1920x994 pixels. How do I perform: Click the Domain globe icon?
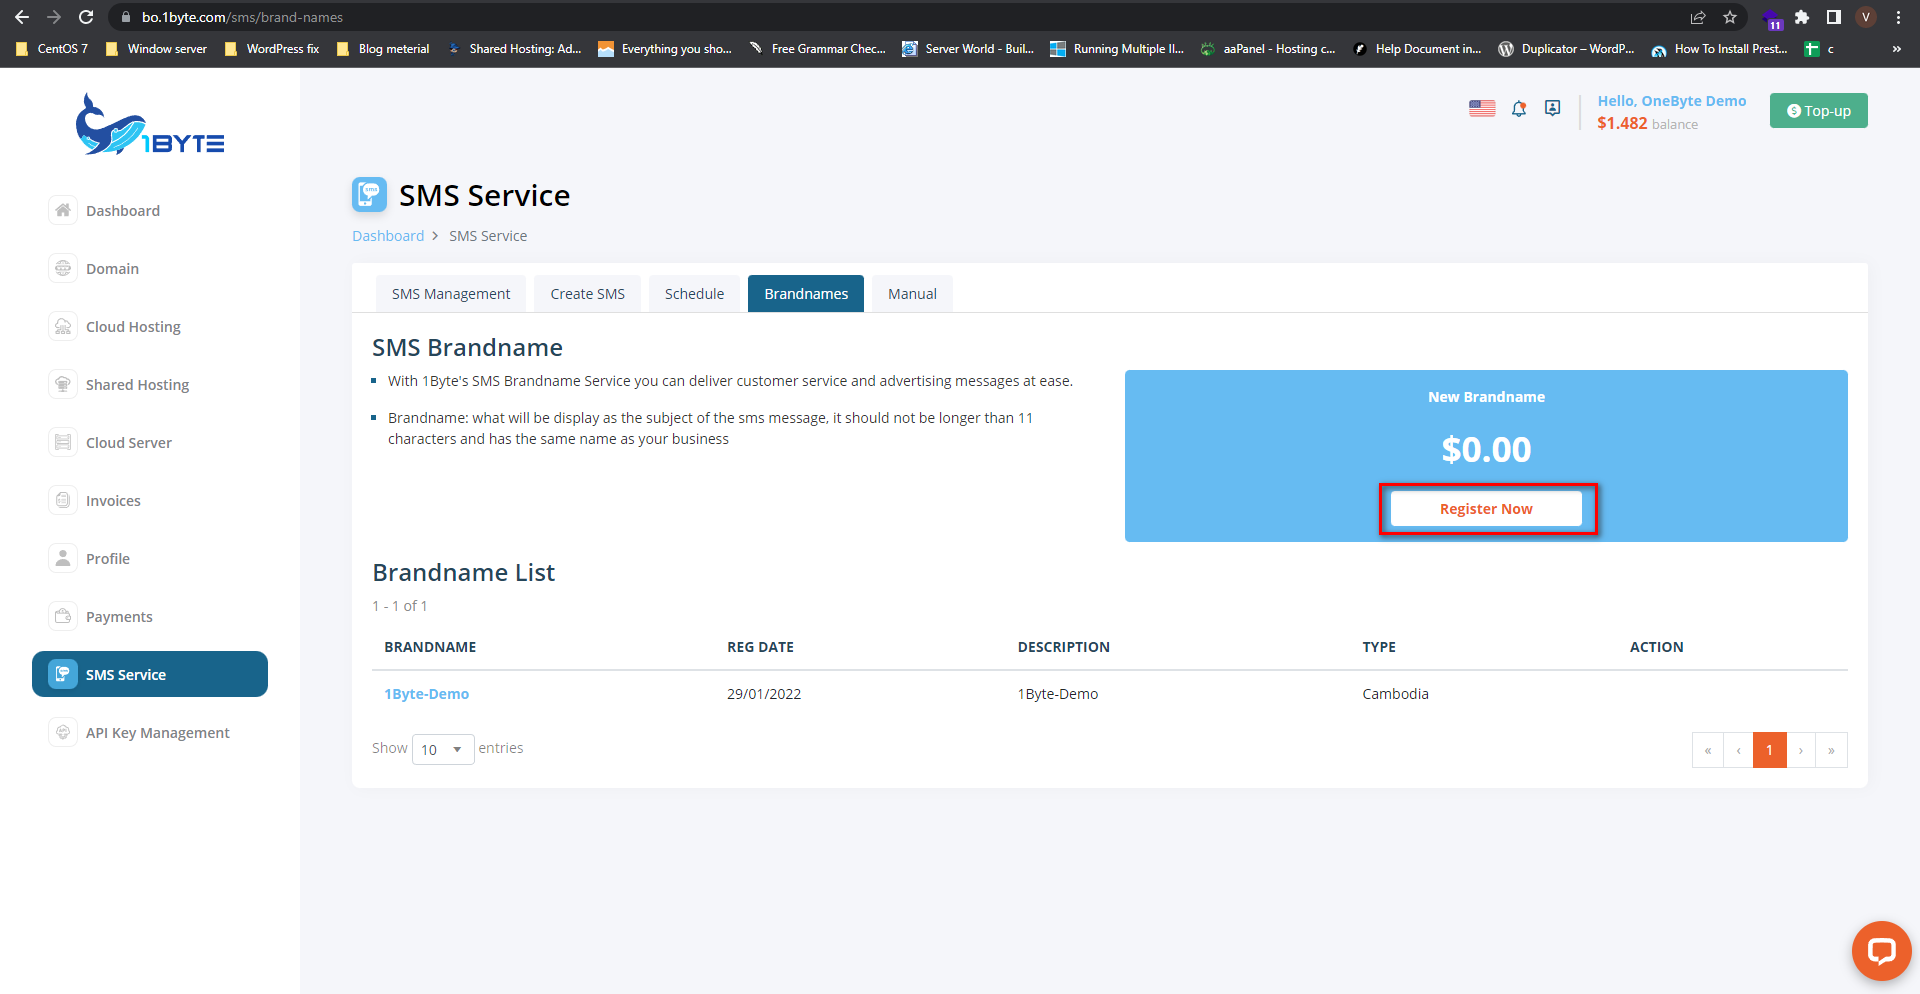[63, 268]
